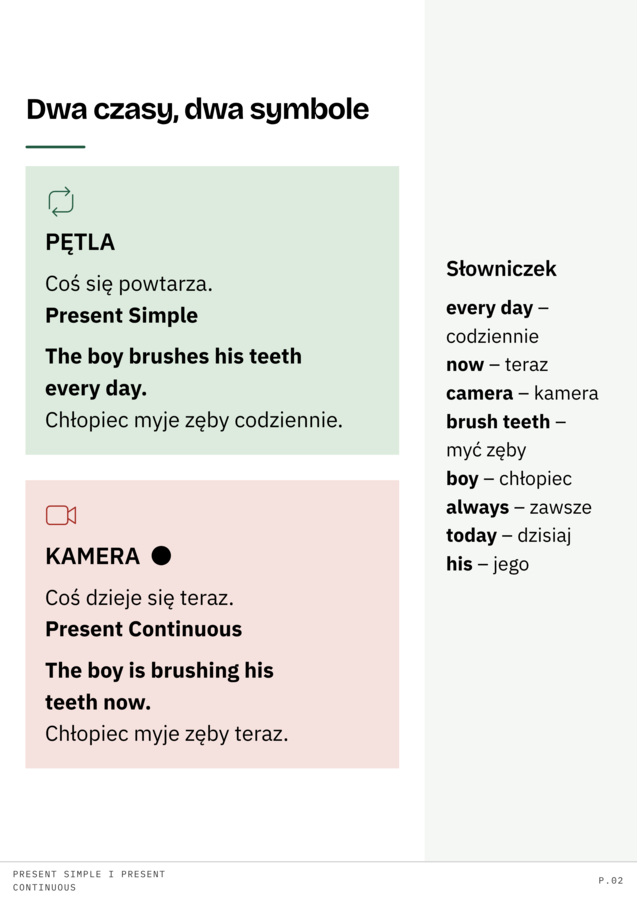Click the page number P.02
Screen dimensions: 637x900
[611, 880]
